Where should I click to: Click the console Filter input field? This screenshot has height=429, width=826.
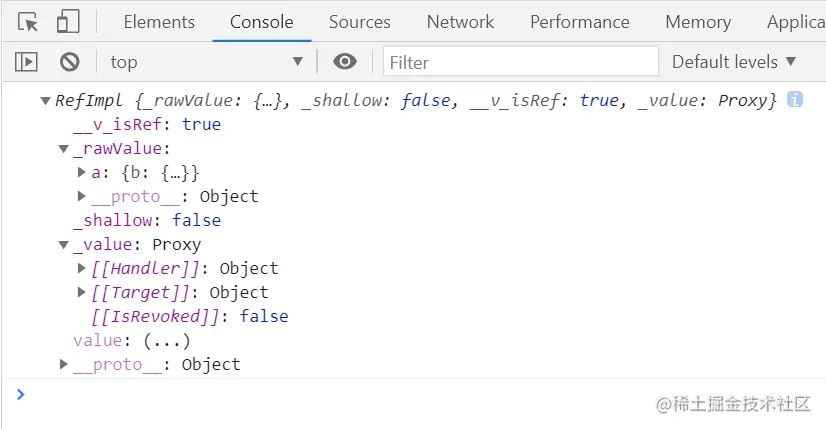pyautogui.click(x=520, y=62)
